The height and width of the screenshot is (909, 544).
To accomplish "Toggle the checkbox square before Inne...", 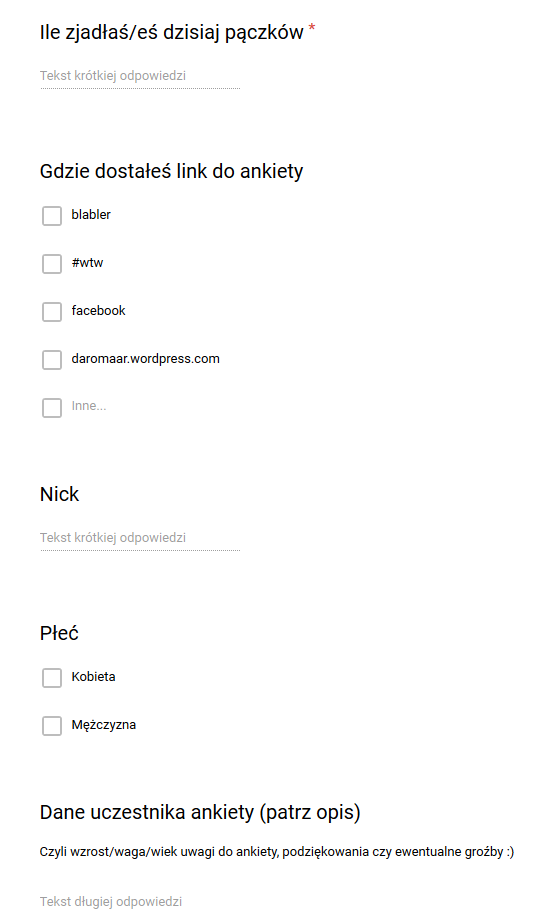I will point(52,408).
